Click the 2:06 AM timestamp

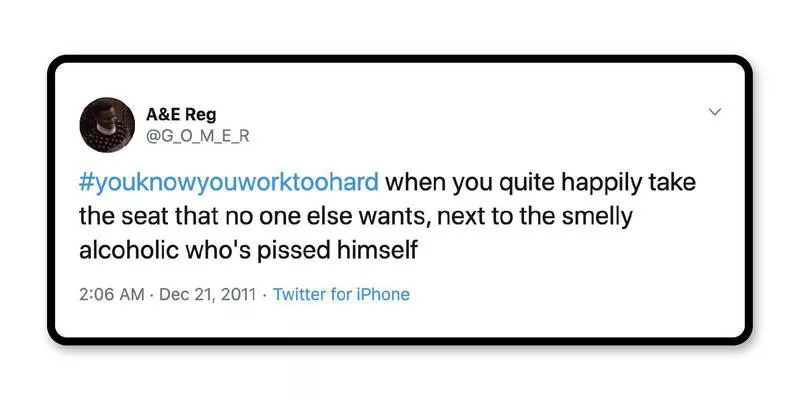coord(110,294)
